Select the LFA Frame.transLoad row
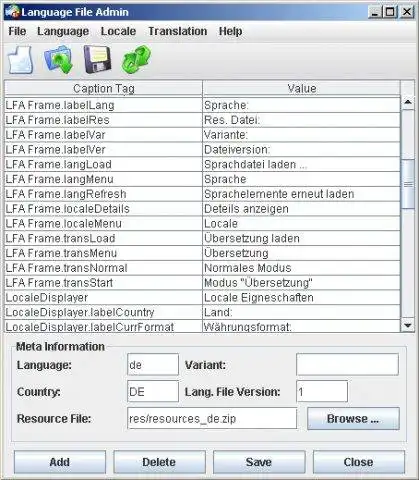 point(202,238)
